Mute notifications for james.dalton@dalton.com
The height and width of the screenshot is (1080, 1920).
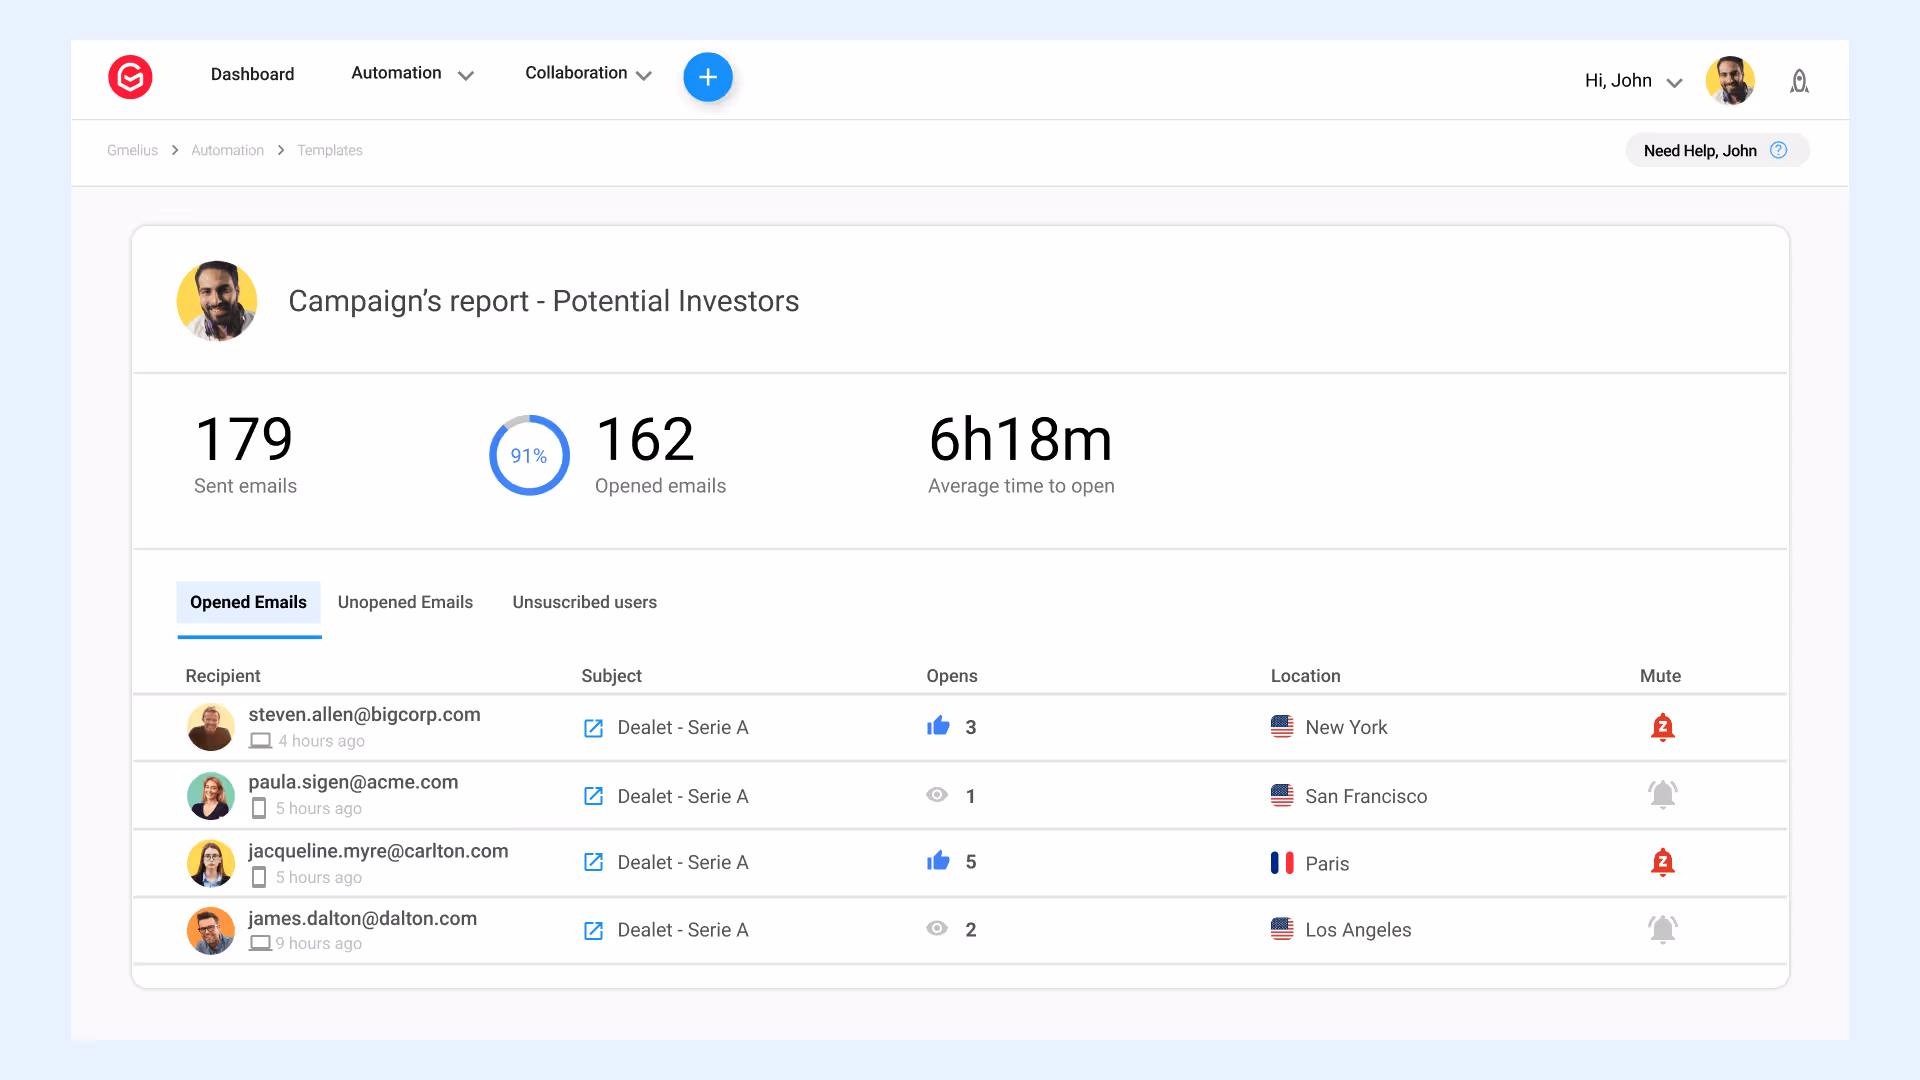click(1662, 930)
